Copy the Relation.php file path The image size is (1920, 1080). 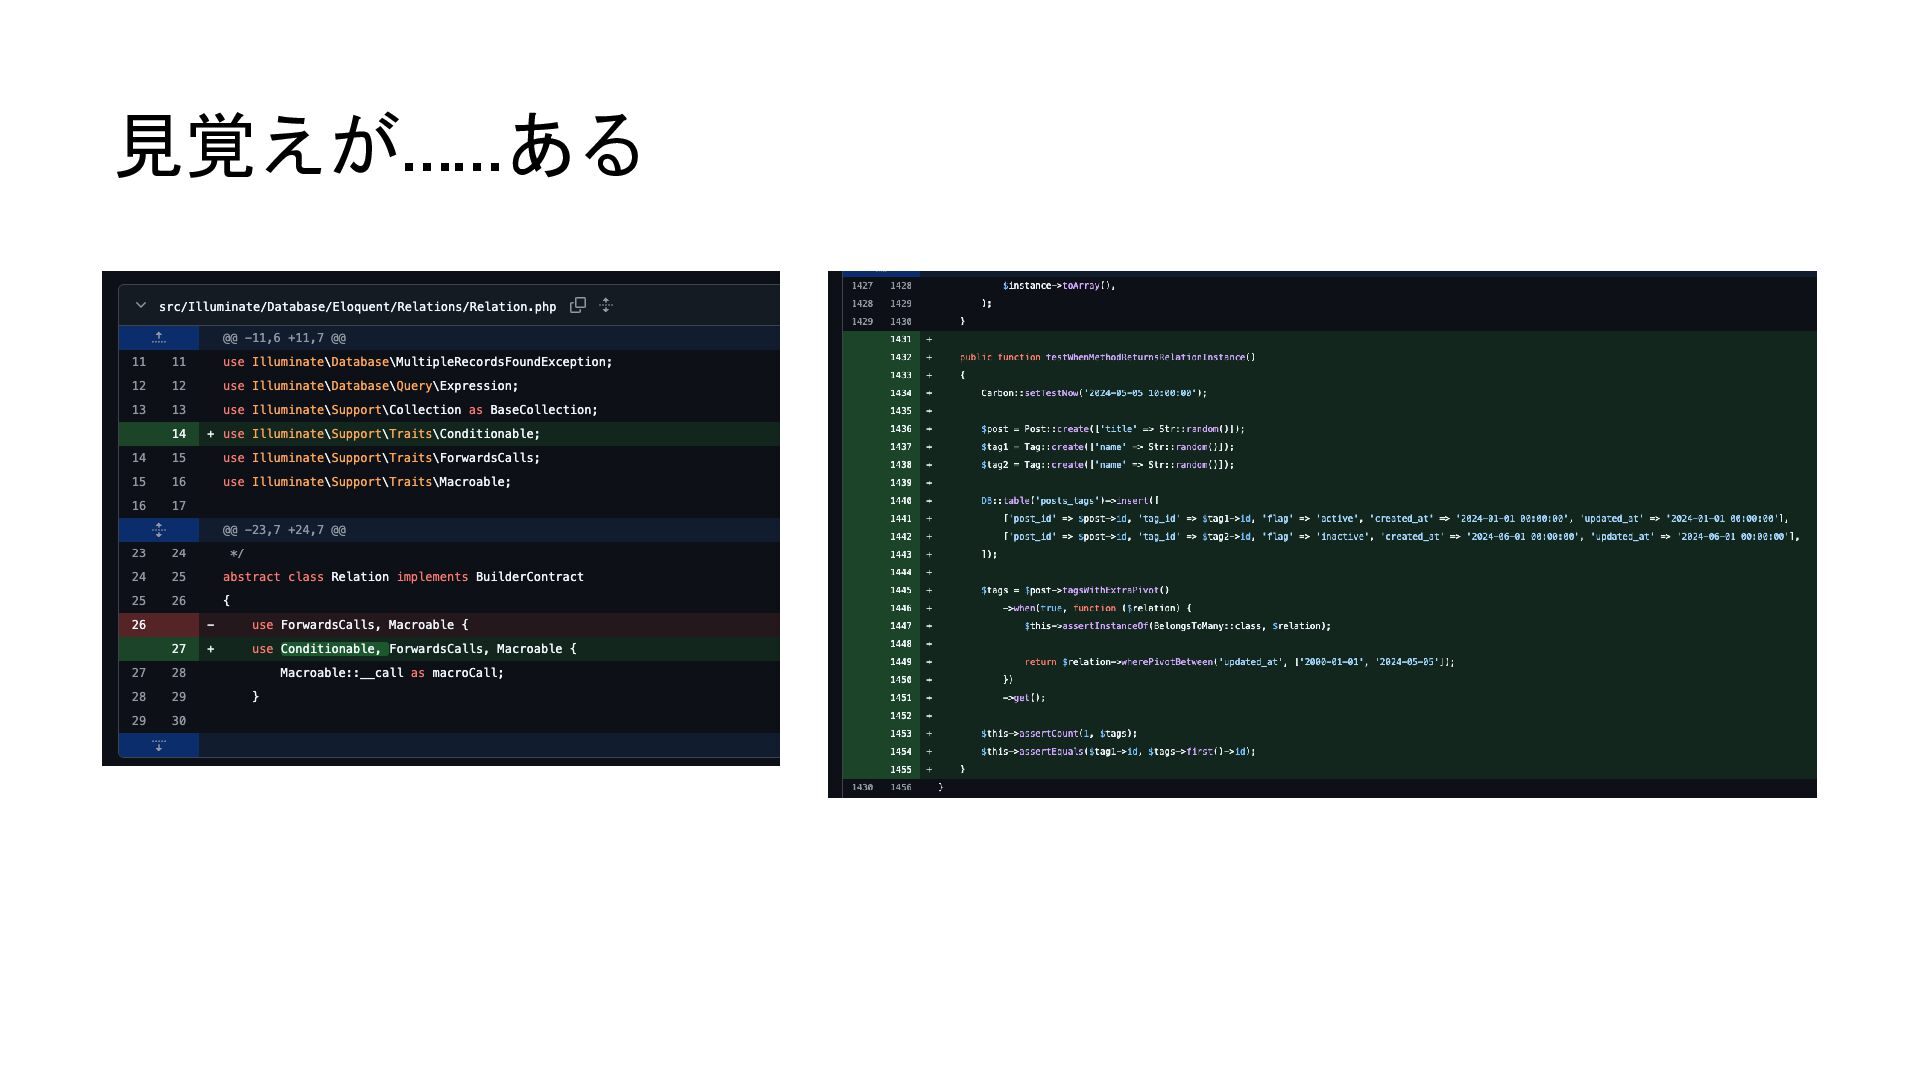tap(578, 306)
